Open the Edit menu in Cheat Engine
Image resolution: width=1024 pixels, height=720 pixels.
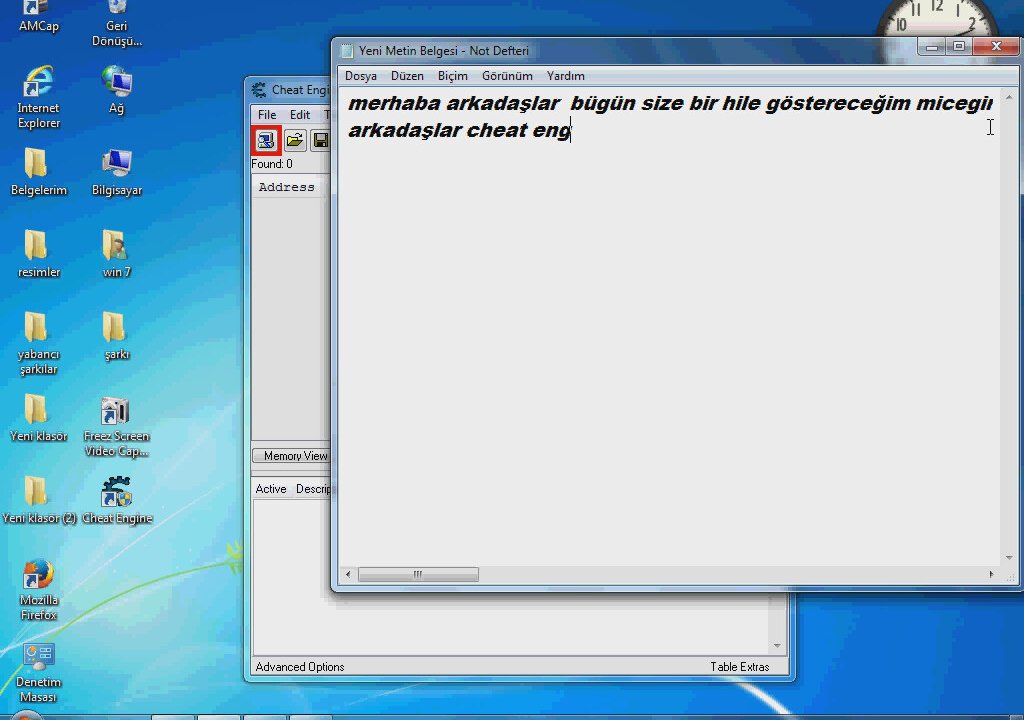300,114
